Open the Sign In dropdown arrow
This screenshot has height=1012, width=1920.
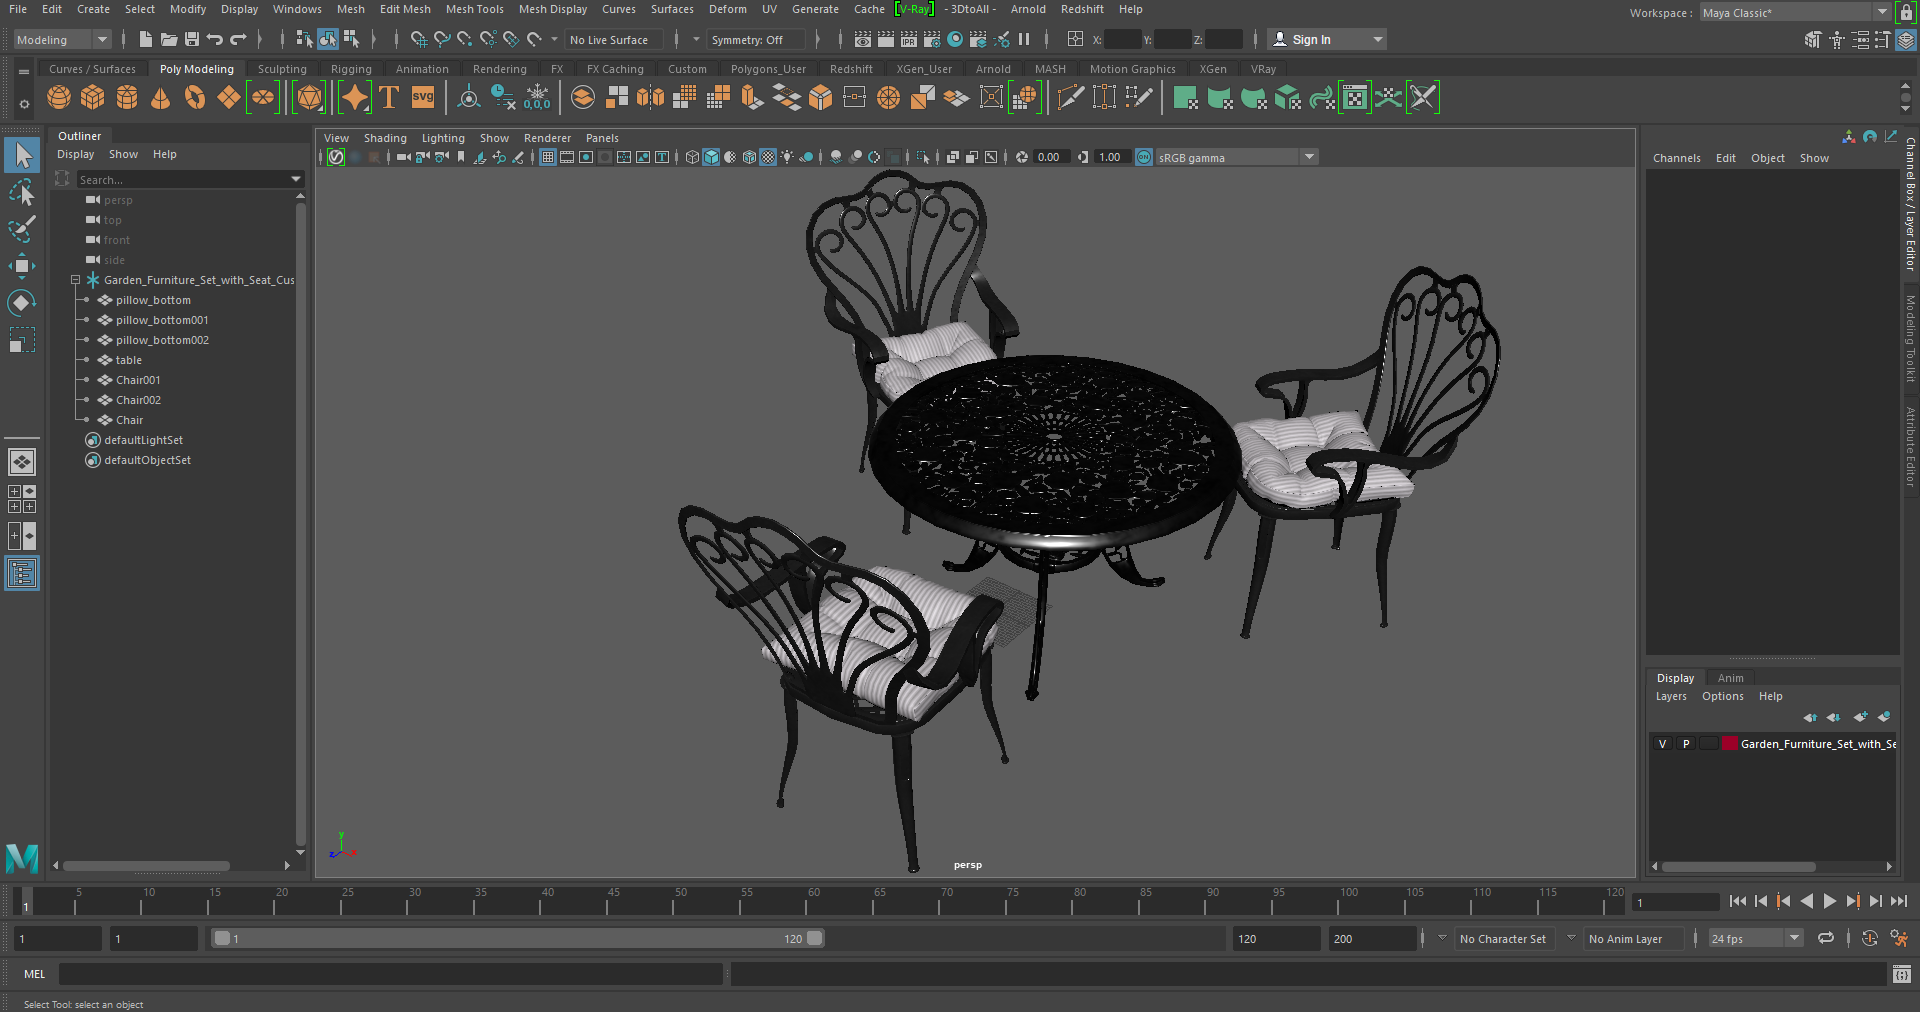coord(1378,39)
